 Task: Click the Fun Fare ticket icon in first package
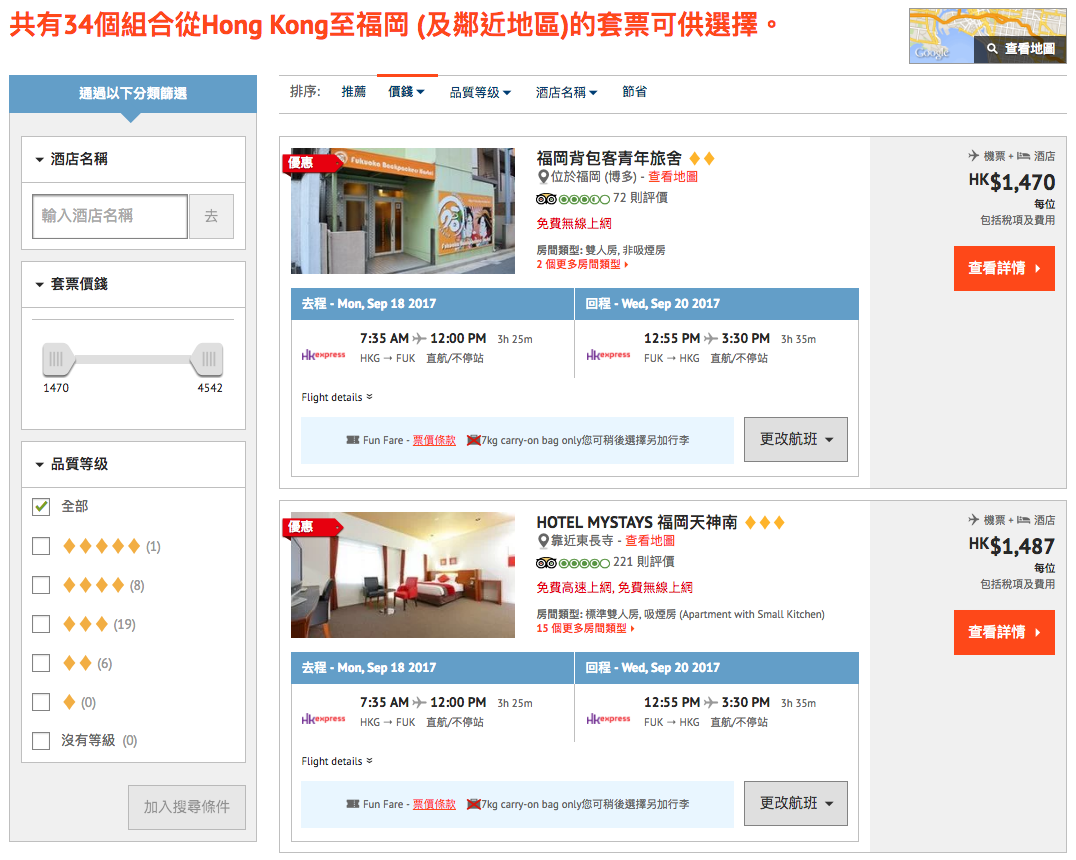click(x=353, y=440)
